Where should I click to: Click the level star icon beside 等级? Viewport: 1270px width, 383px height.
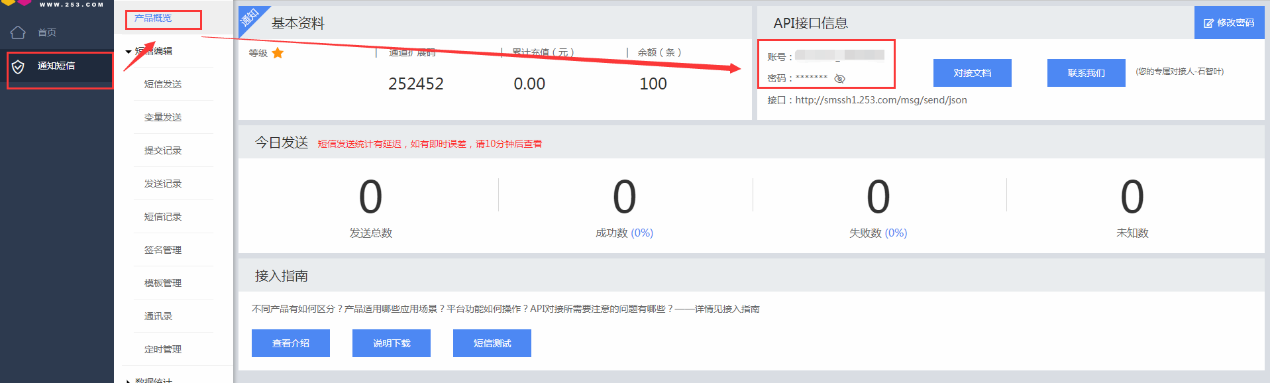[x=278, y=53]
